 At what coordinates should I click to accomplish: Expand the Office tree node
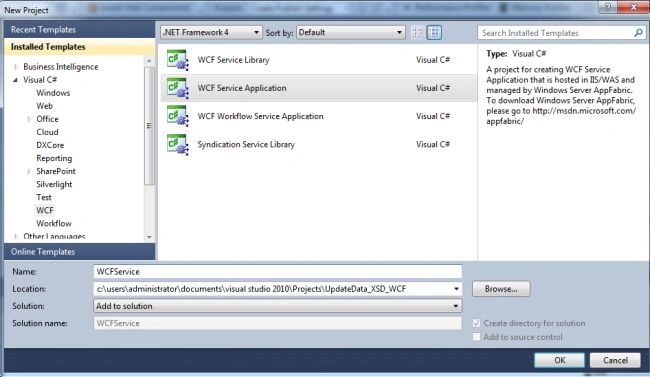click(x=29, y=119)
